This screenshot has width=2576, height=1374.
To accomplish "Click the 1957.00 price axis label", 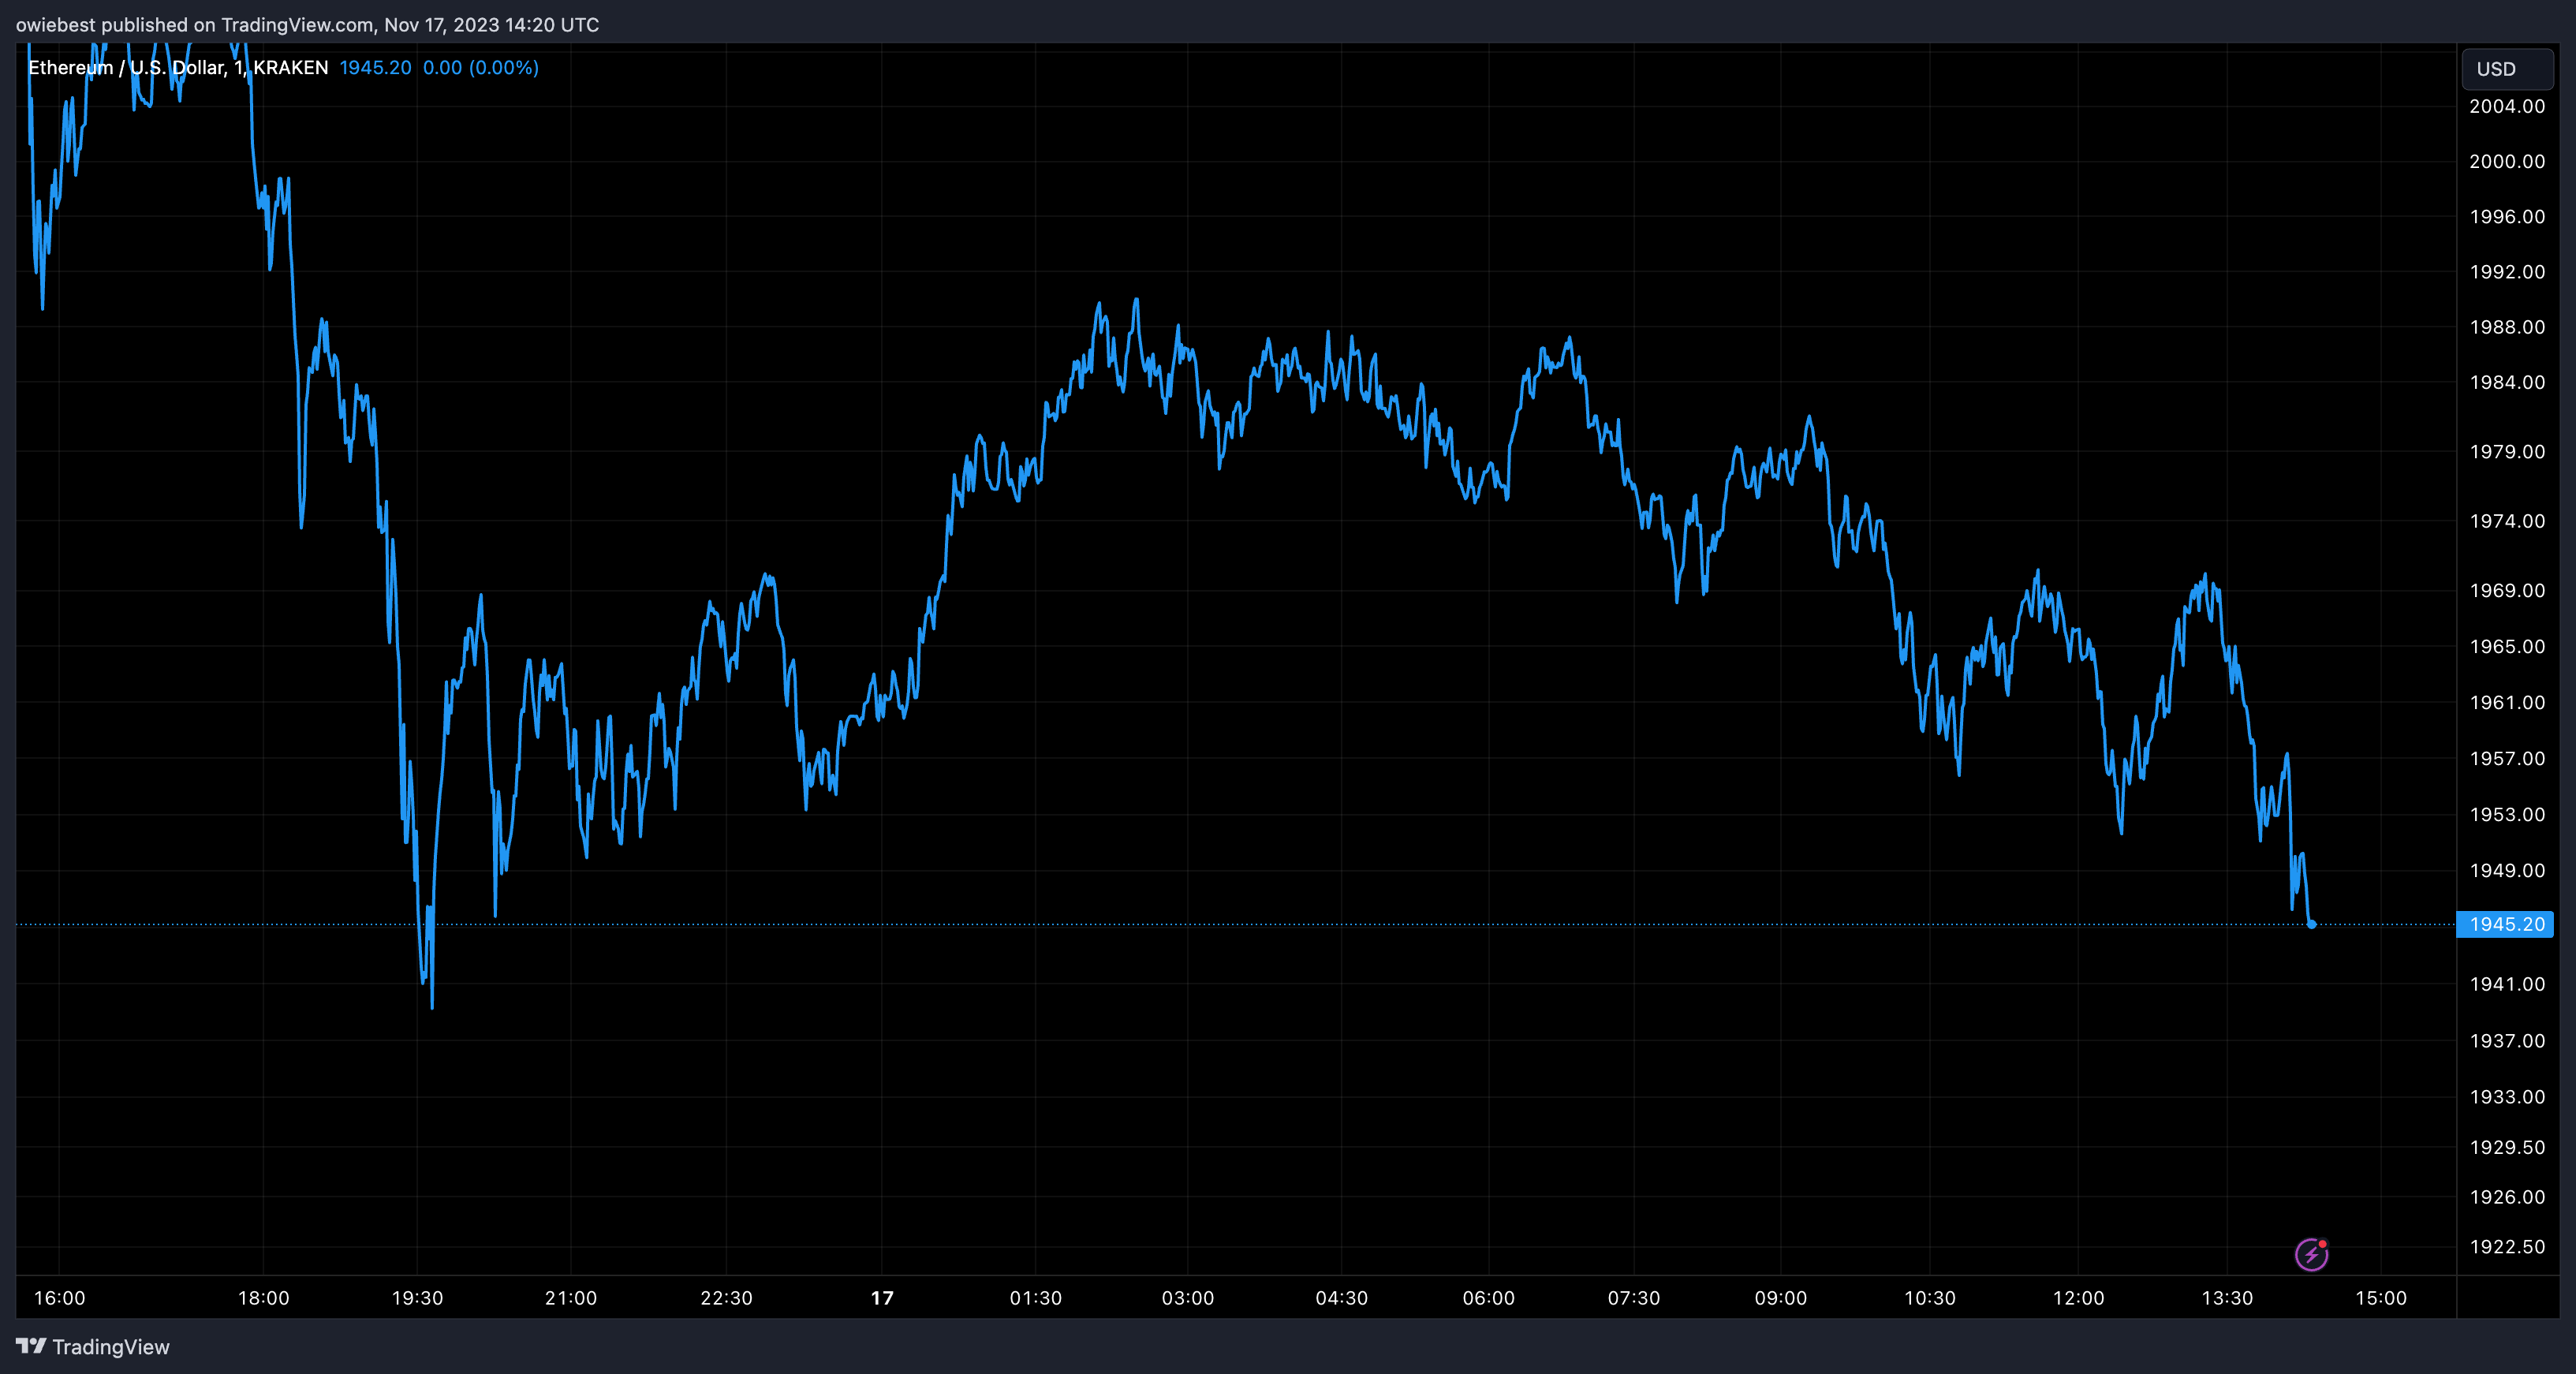I will pos(2507,758).
